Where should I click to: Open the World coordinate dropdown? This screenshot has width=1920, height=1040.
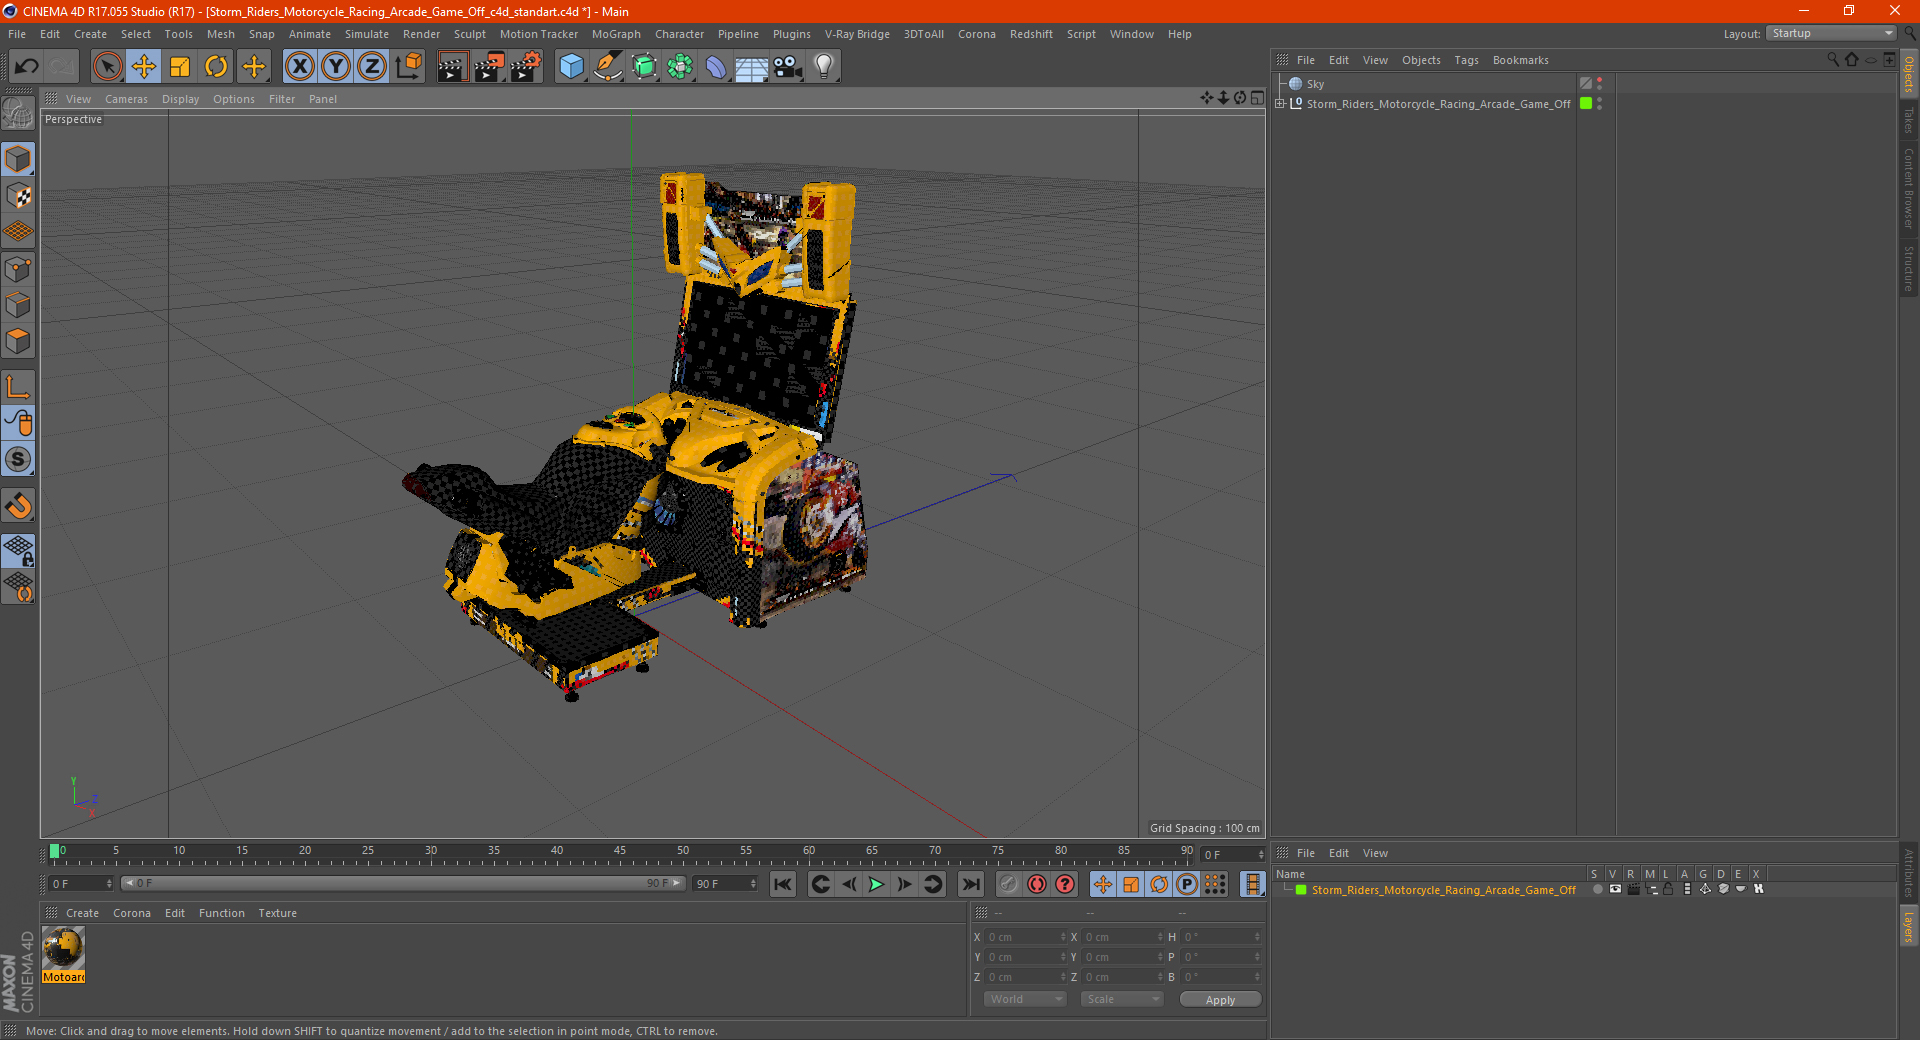coord(1025,999)
